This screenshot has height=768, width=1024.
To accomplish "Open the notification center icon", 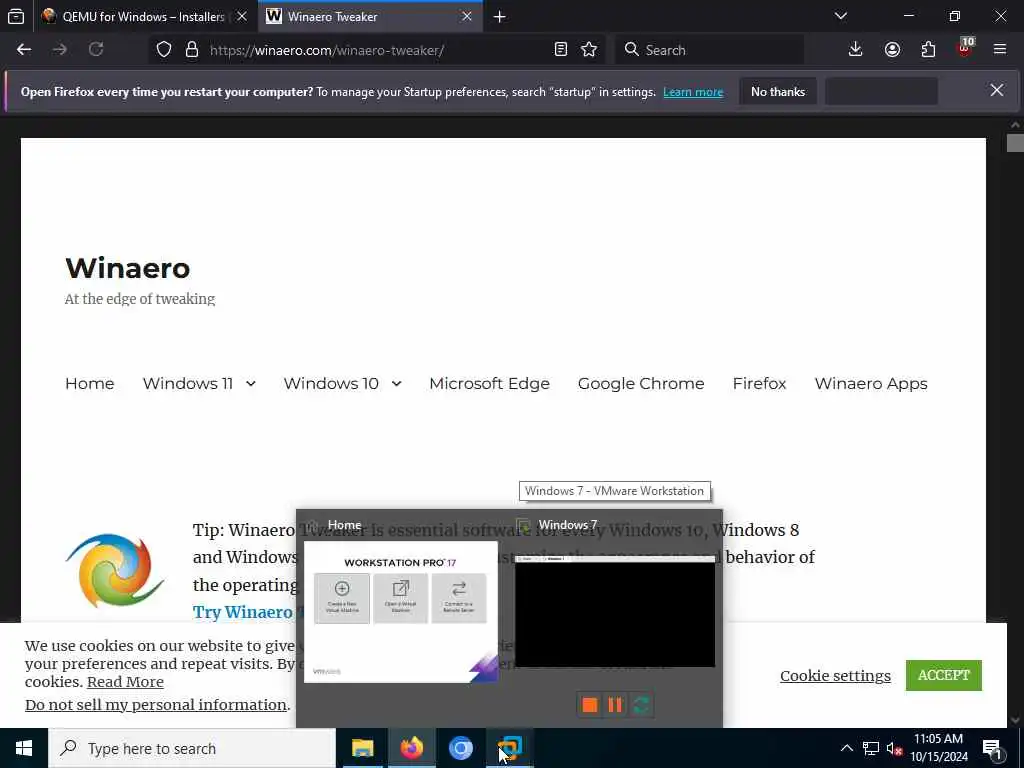I will click(x=993, y=748).
